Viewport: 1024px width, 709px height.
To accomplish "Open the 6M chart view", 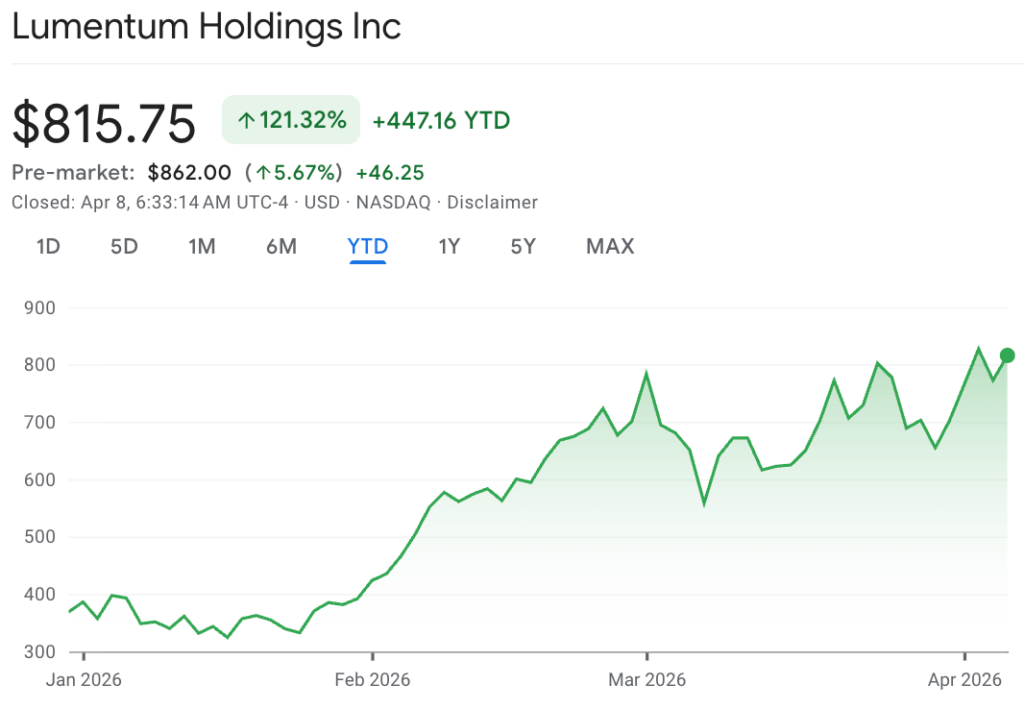I will click(281, 246).
